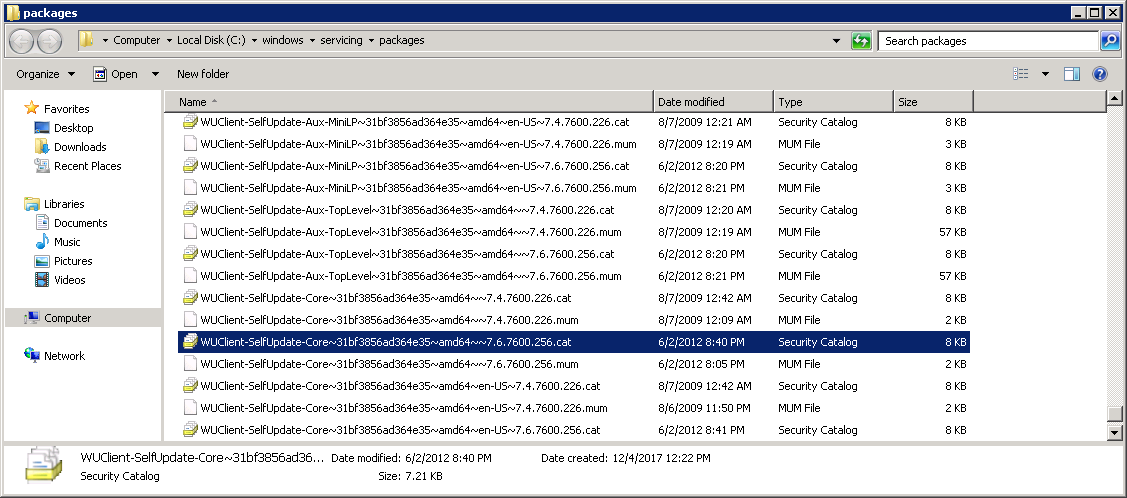The height and width of the screenshot is (498, 1127).
Task: Click the Favorites star icon
Action: pos(32,109)
